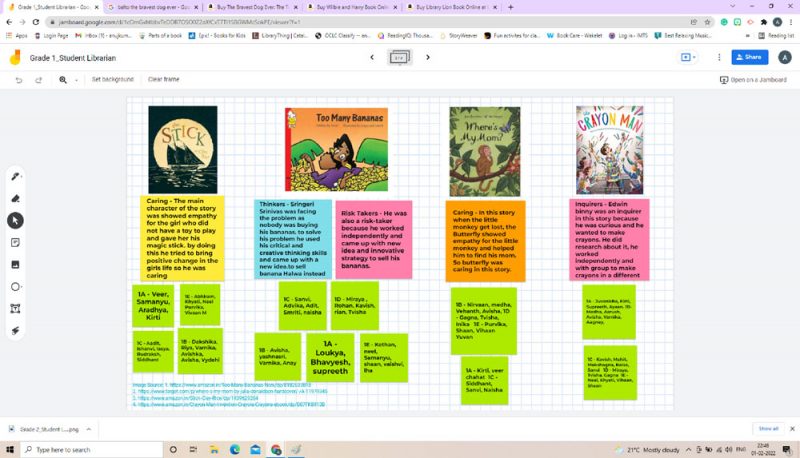Select the Pen tool in Jamboard sidebar
This screenshot has width=800, height=458.
coord(15,176)
